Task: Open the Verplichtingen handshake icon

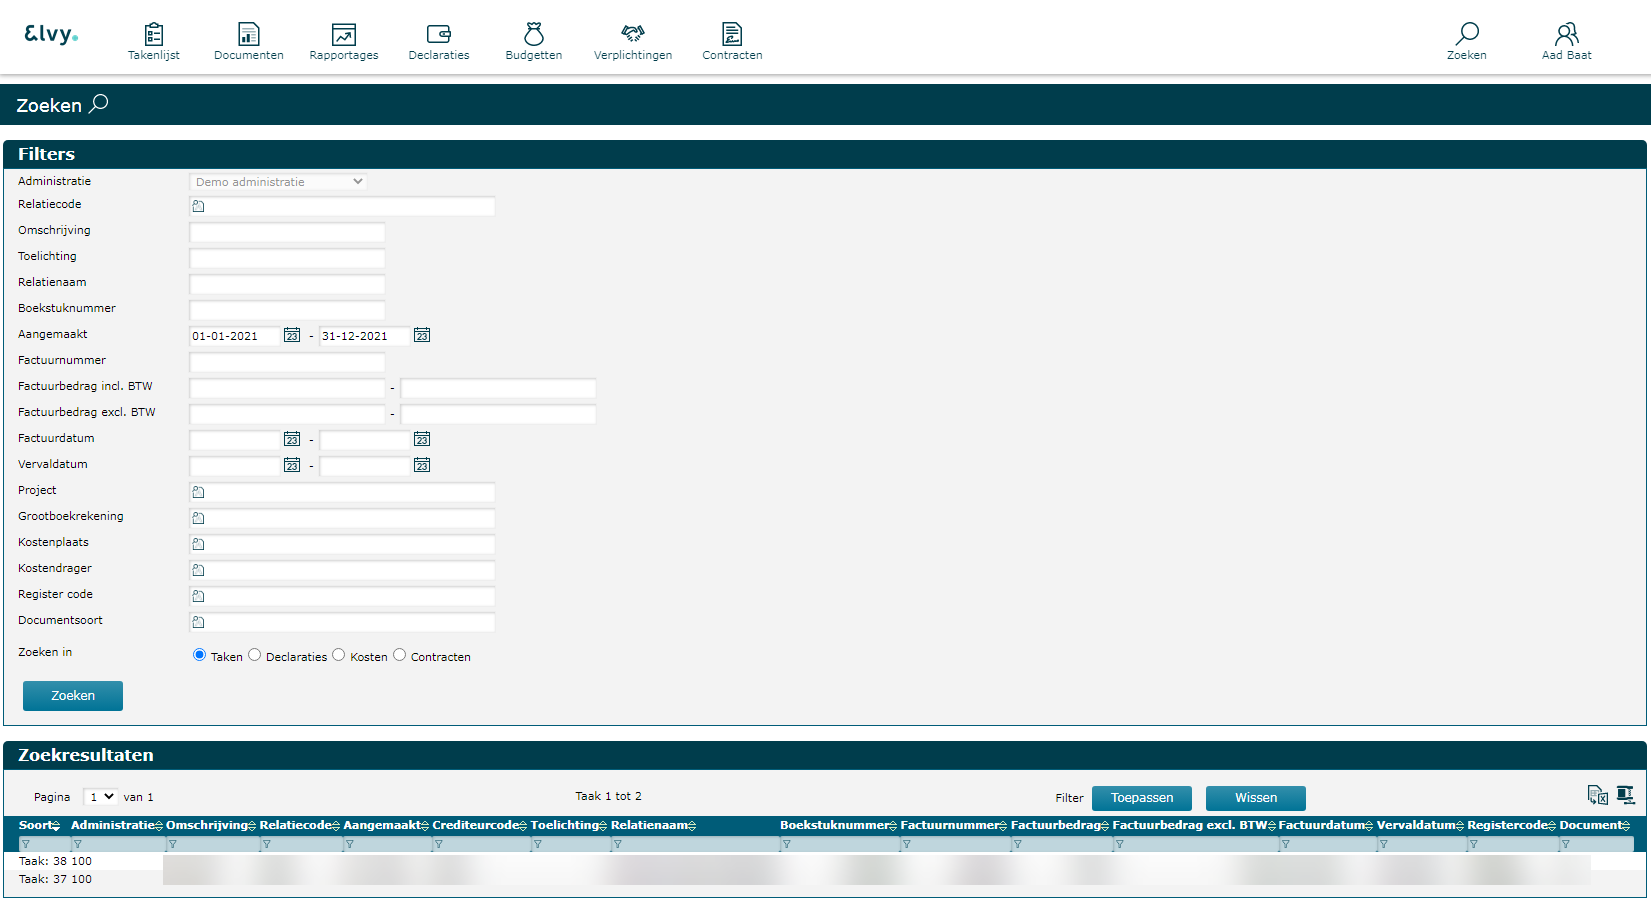Action: 632,35
